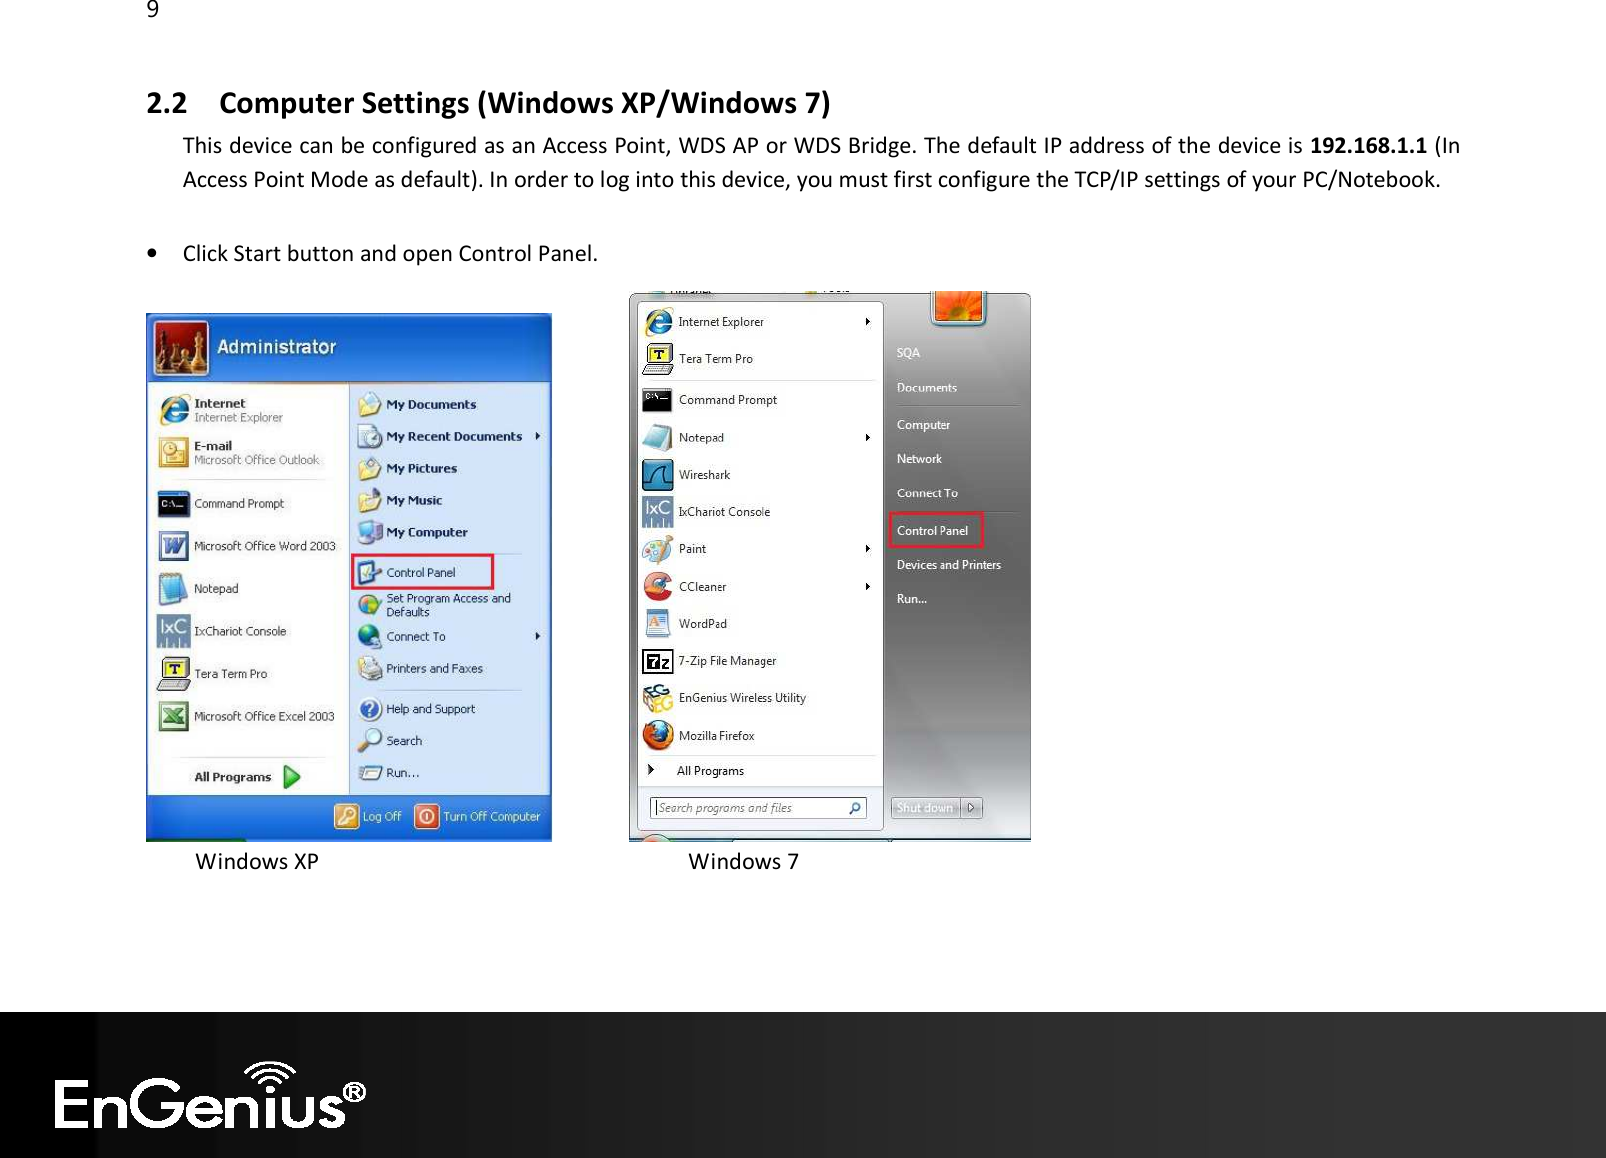Click the WordPad icon

[x=658, y=623]
